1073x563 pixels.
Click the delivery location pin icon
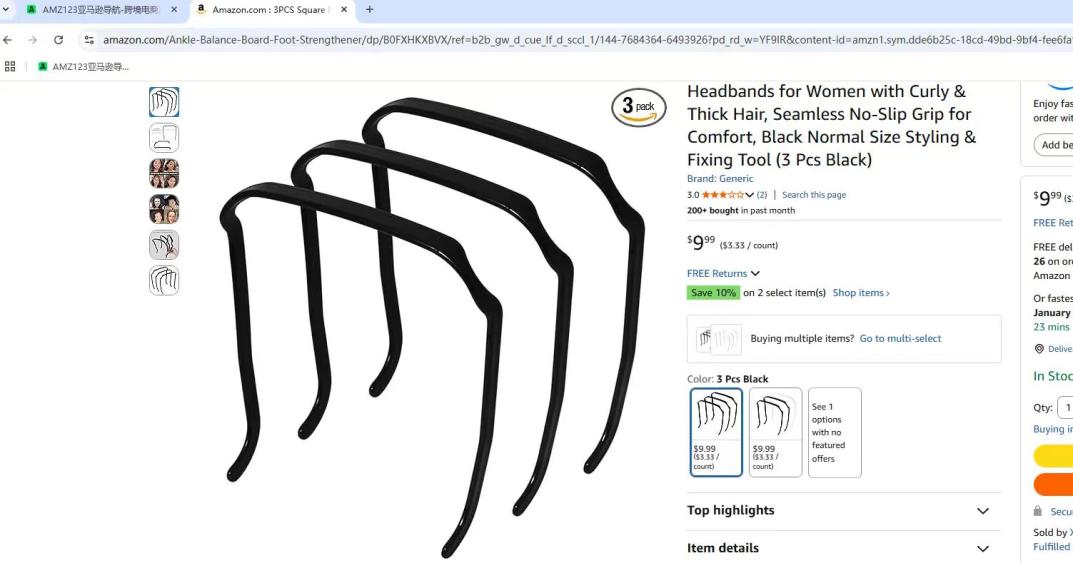coord(1039,349)
